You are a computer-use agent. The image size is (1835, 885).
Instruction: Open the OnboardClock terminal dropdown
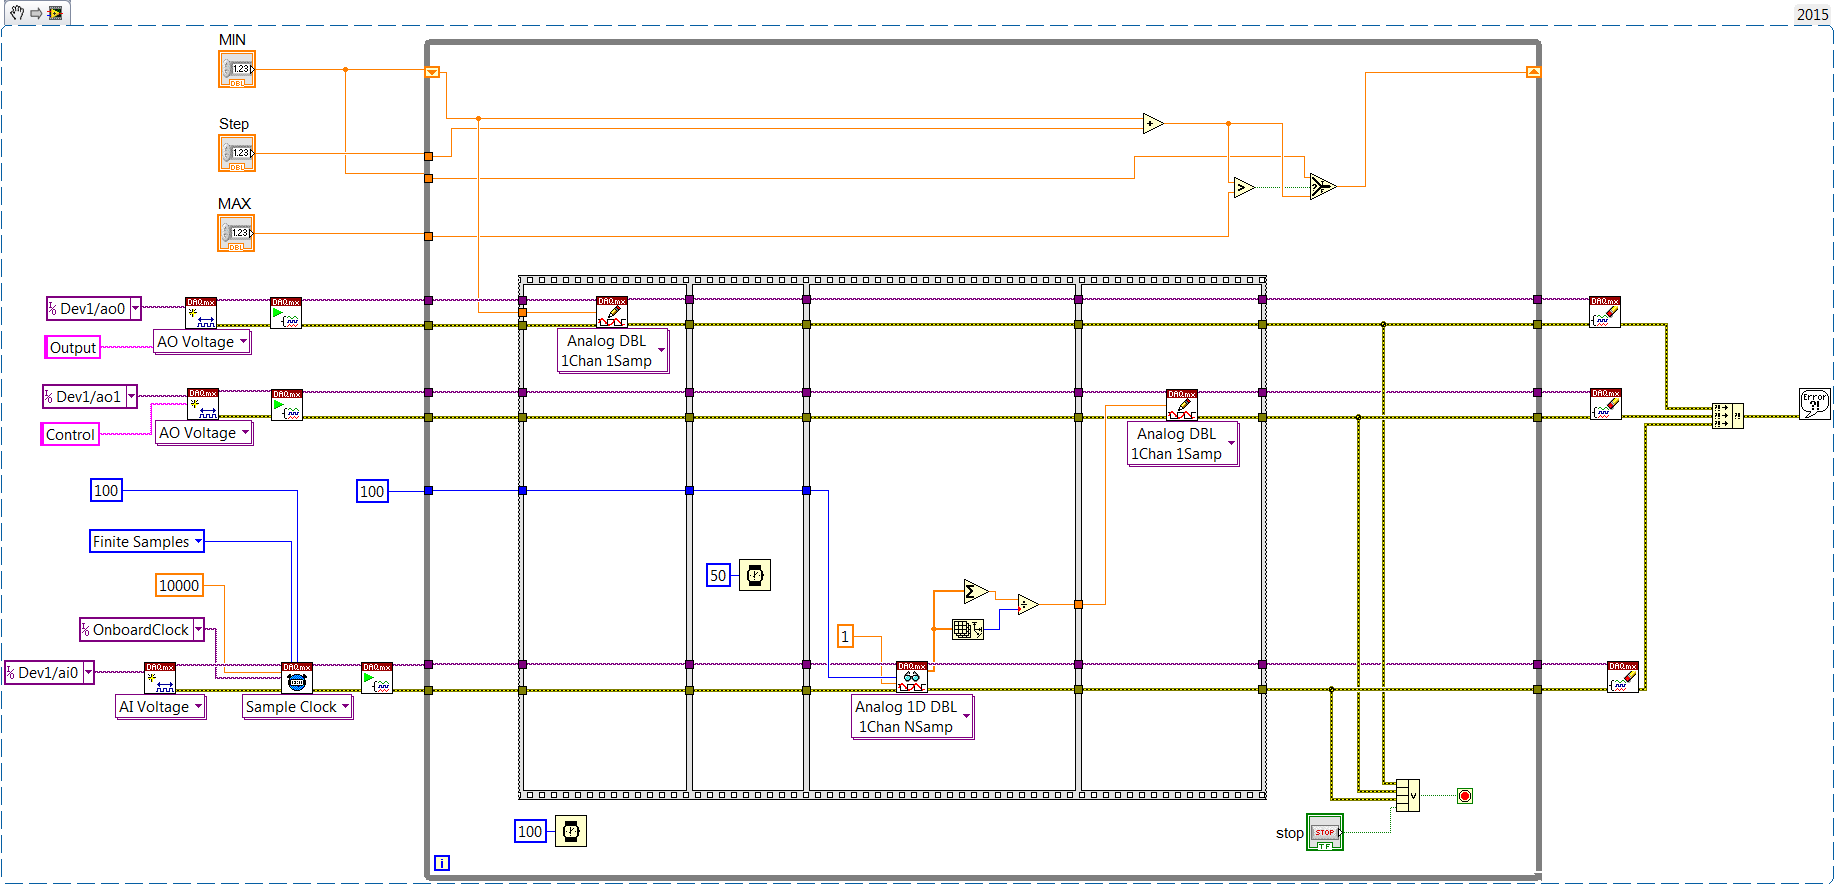click(x=198, y=630)
